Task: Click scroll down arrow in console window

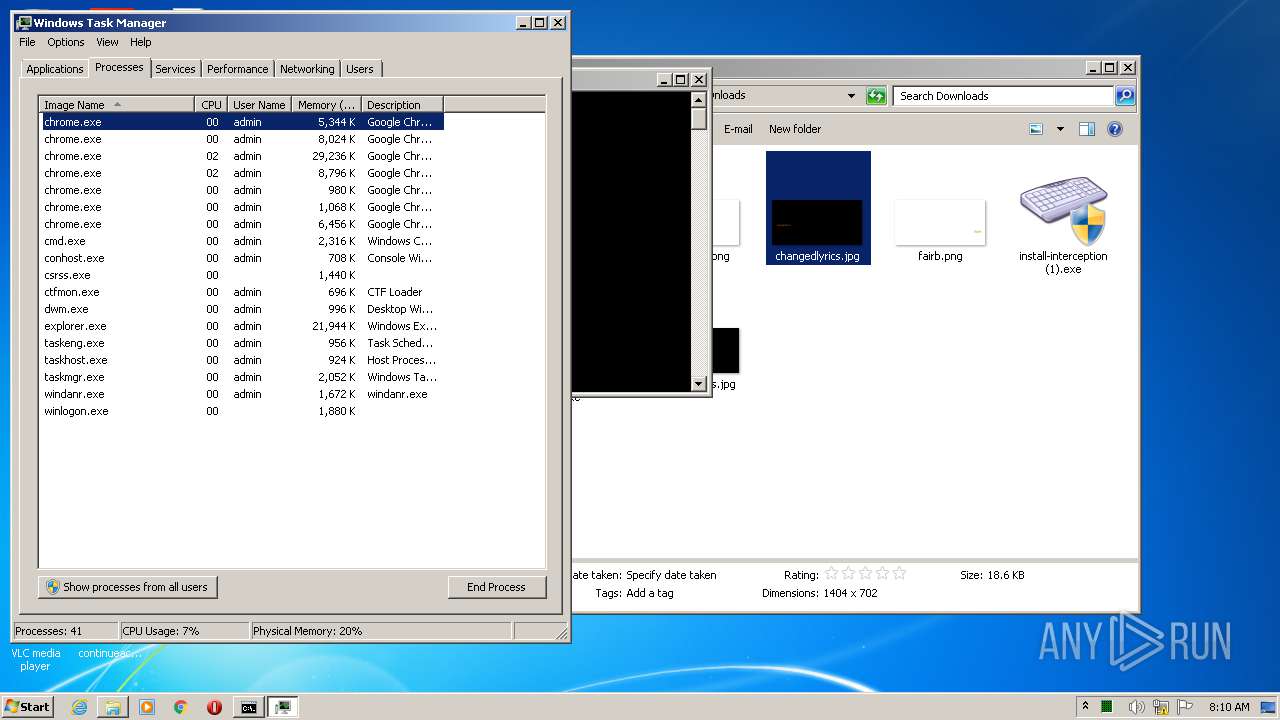Action: tap(698, 384)
